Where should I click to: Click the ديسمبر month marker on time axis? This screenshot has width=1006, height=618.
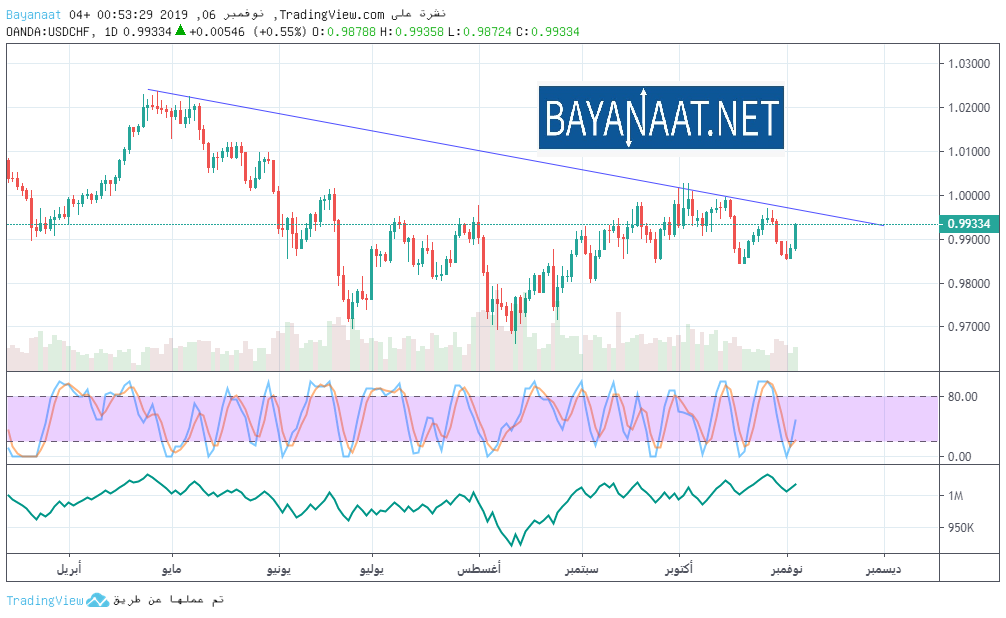(x=883, y=568)
